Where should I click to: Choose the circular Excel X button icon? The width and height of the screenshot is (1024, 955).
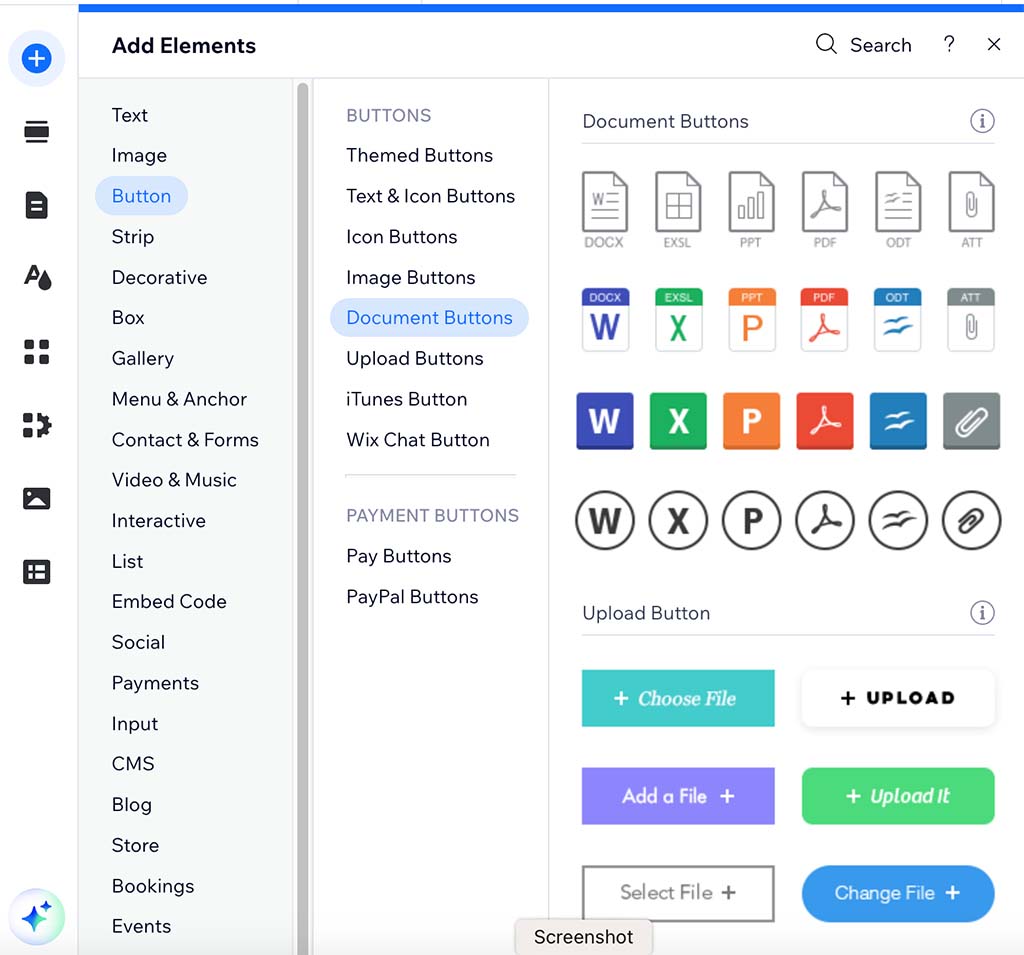point(678,520)
